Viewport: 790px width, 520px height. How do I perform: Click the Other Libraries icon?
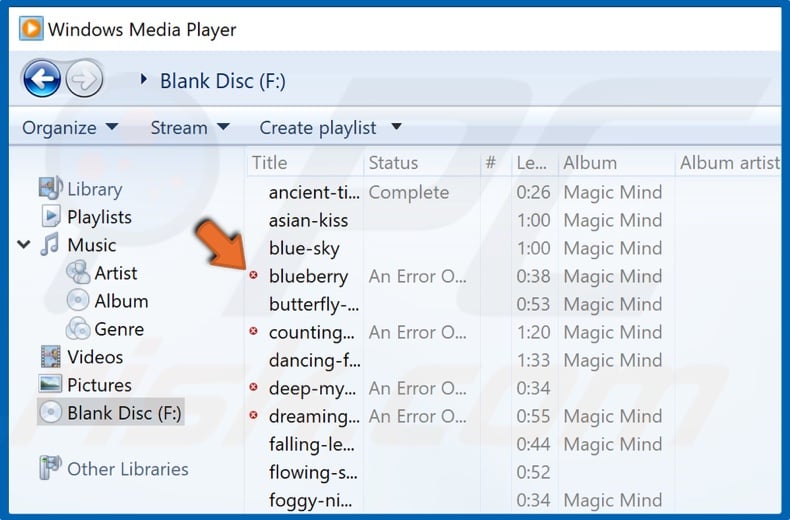point(50,468)
